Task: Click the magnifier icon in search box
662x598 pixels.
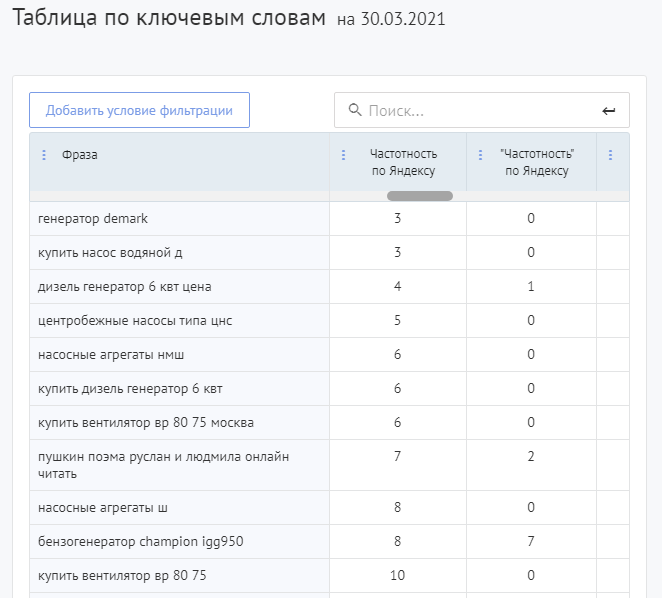Action: click(353, 111)
